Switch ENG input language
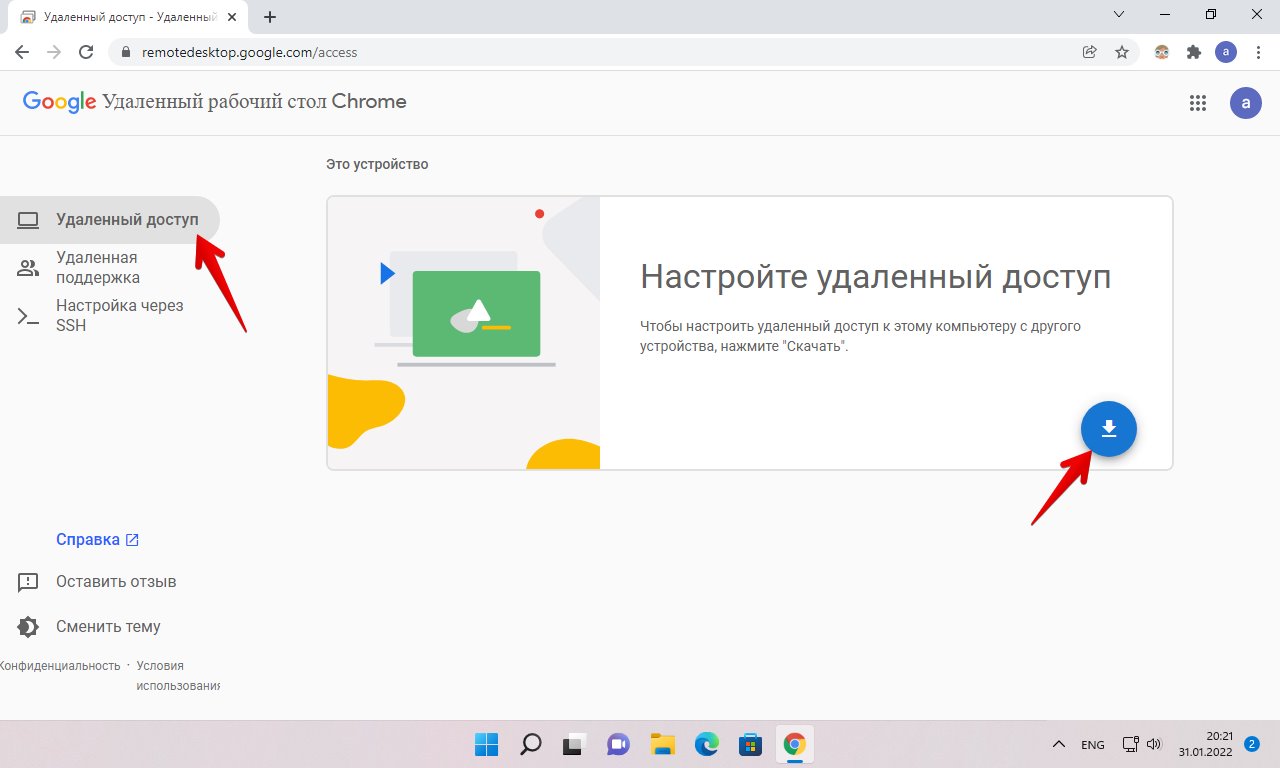1280x768 pixels. pyautogui.click(x=1093, y=744)
